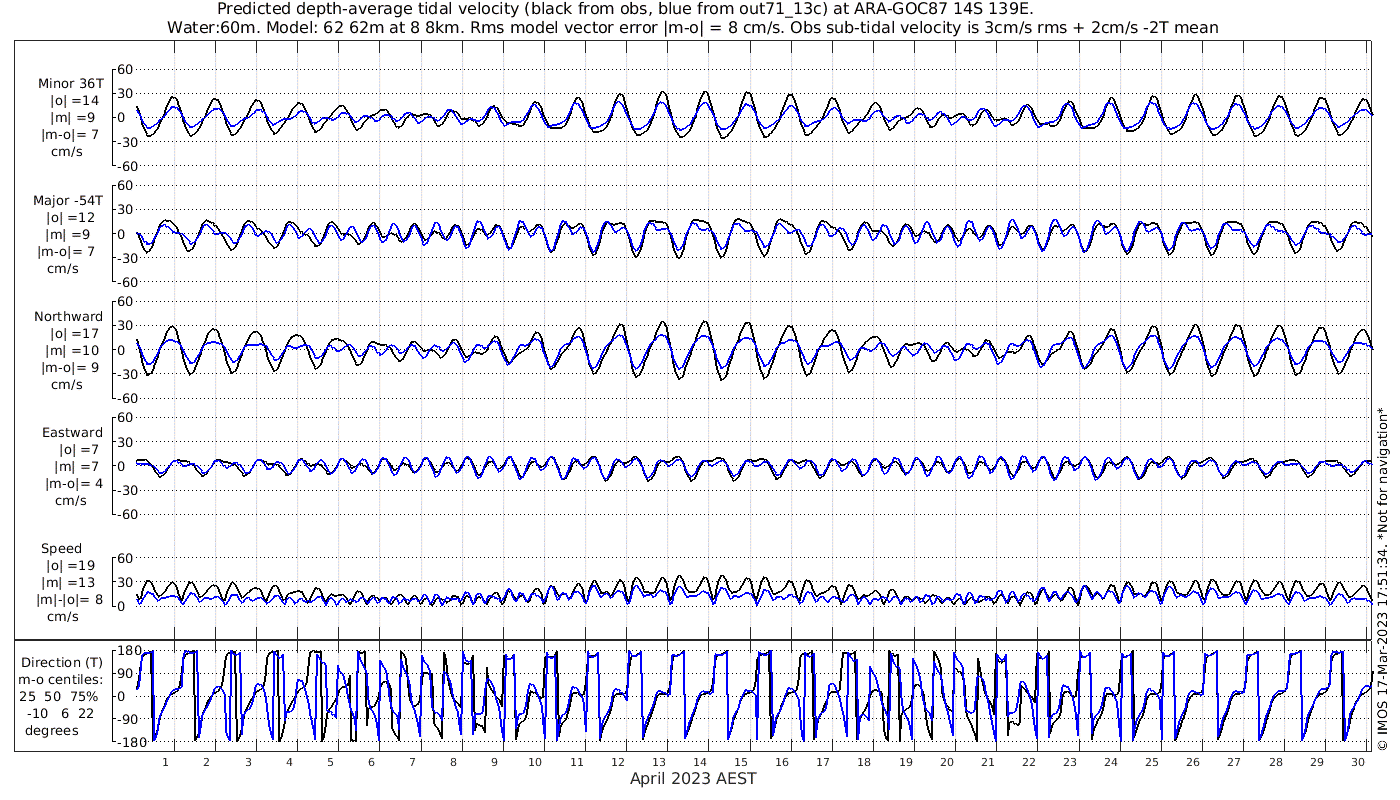
Task: Click '|m|-|o|= 8' in the Speed panel
Action: coord(69,599)
